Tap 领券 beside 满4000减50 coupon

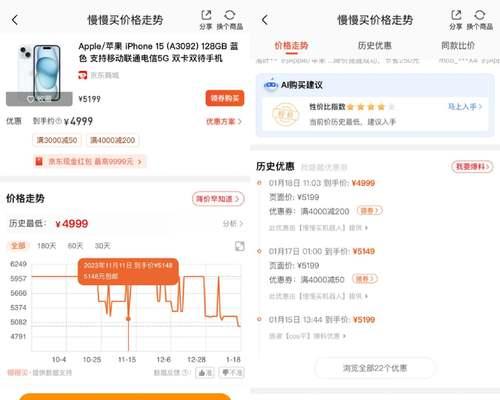click(365, 279)
